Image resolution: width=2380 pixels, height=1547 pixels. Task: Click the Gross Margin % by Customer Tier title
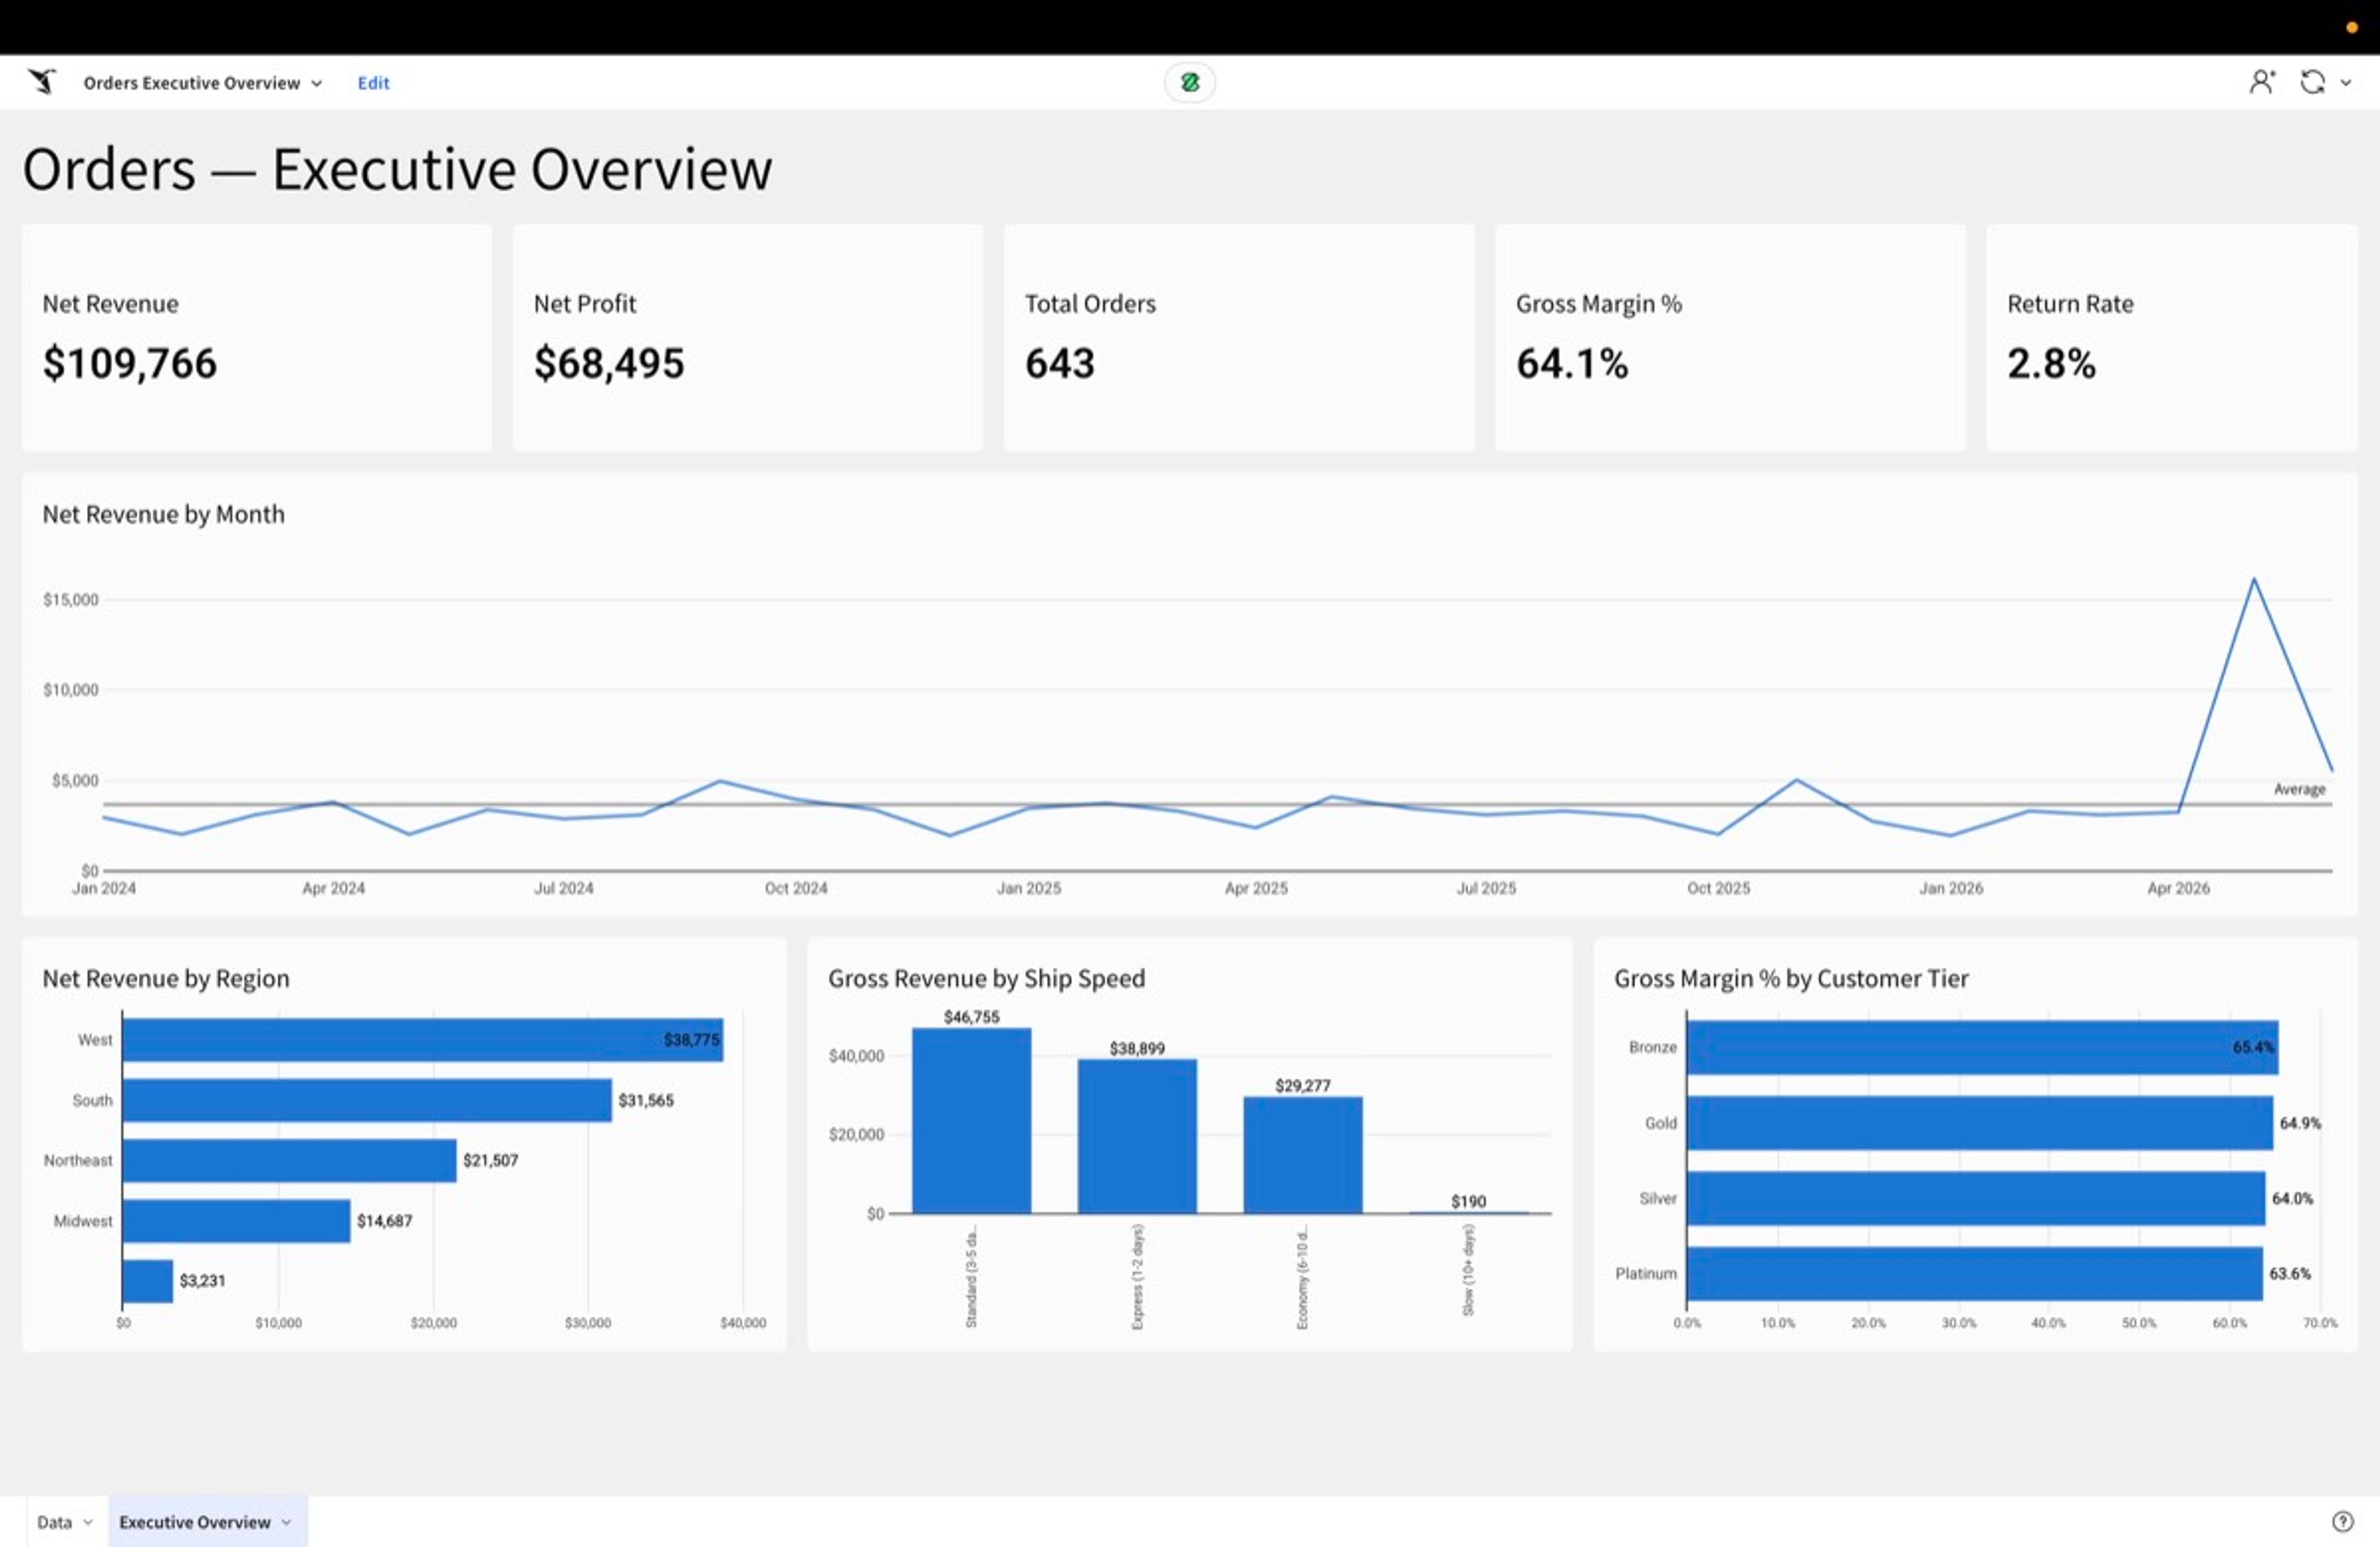1791,978
